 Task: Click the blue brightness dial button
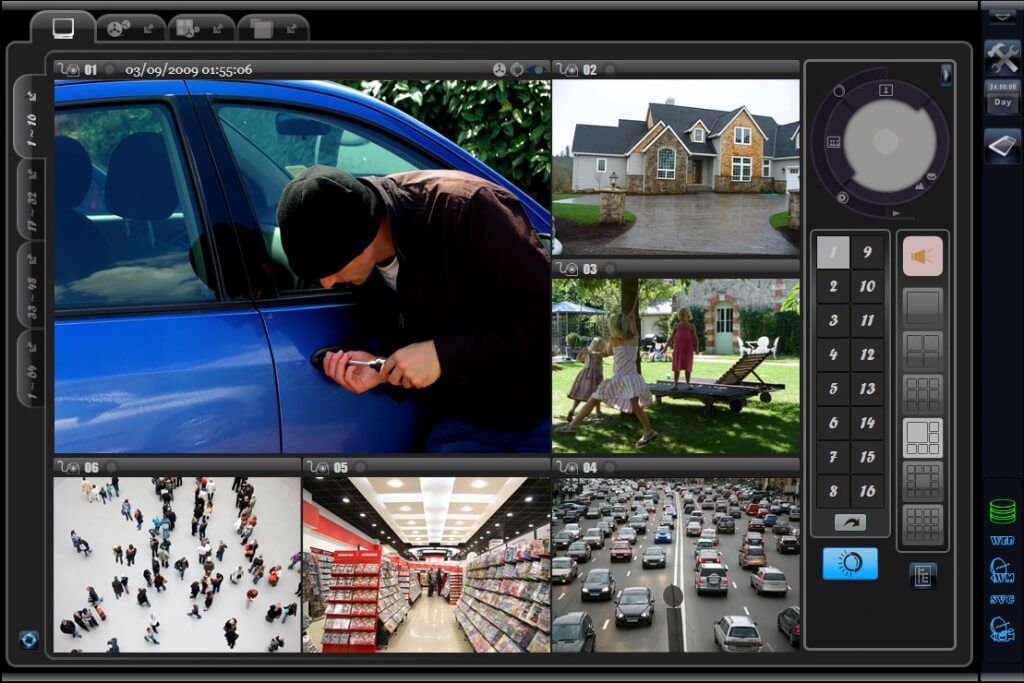tap(849, 563)
